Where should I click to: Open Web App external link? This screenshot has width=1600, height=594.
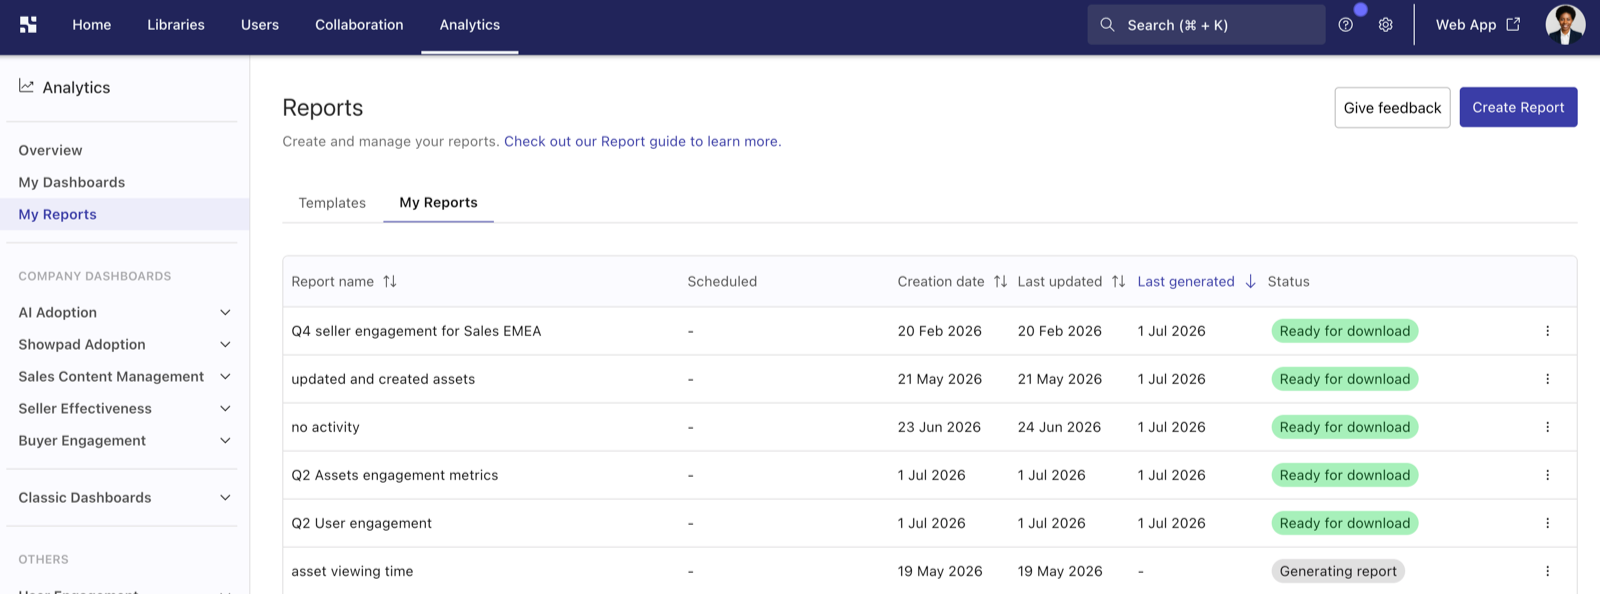click(x=1478, y=25)
